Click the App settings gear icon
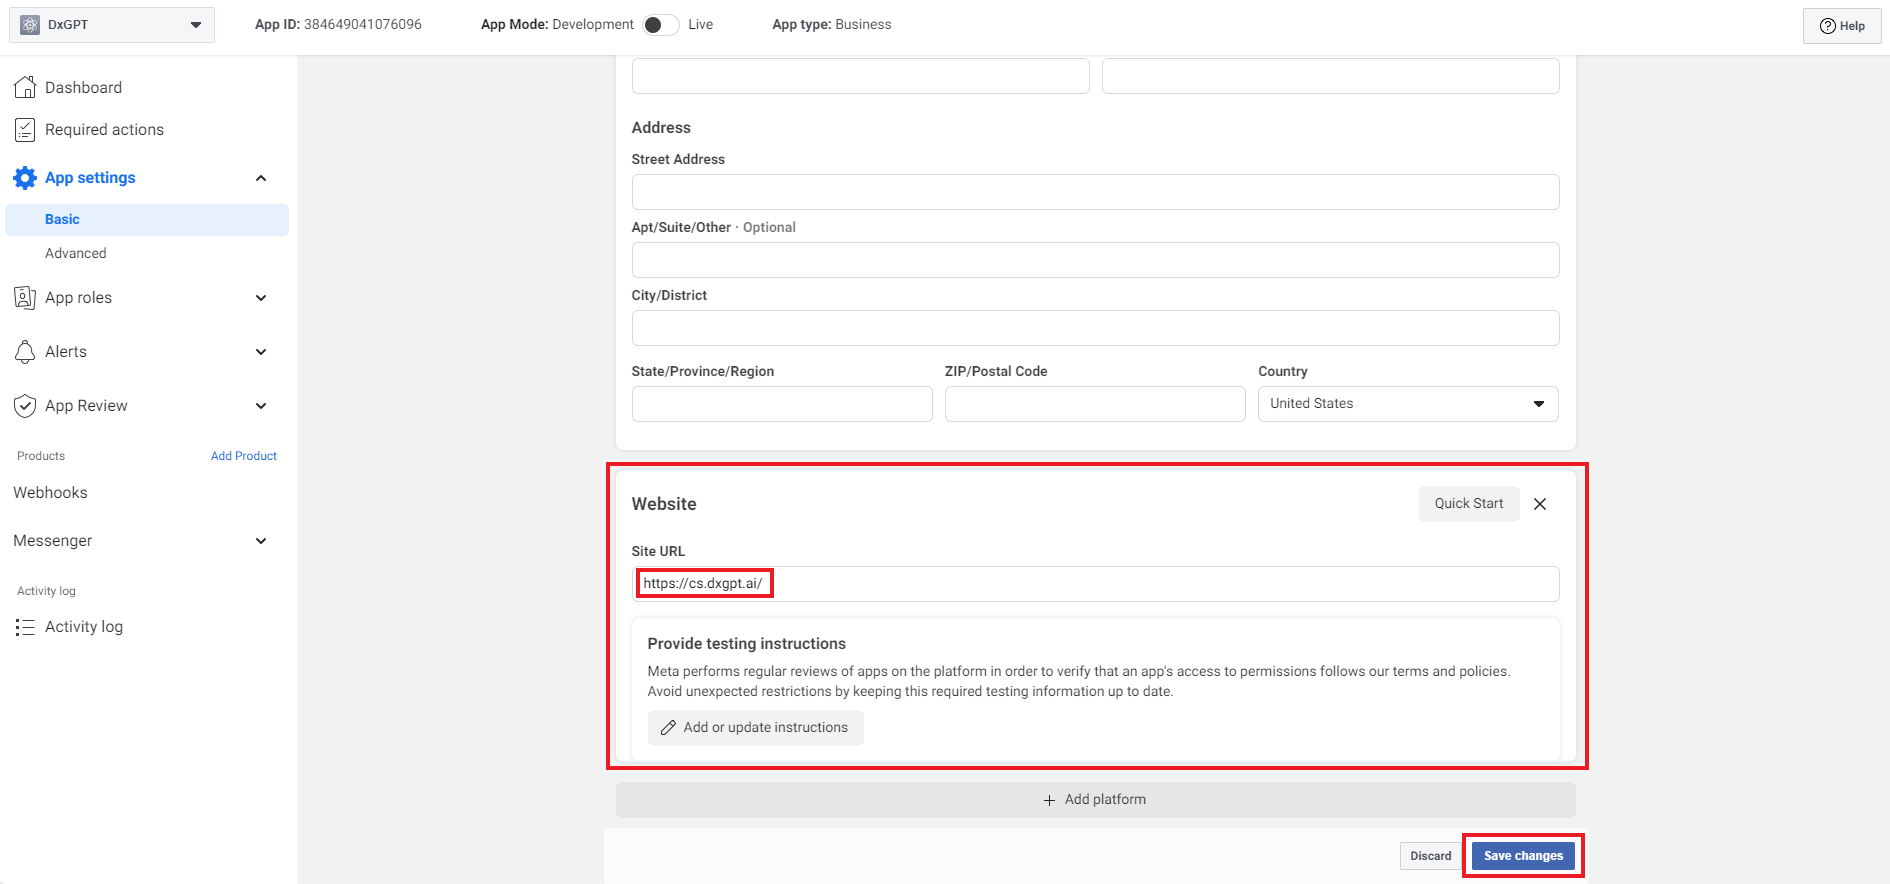The width and height of the screenshot is (1890, 884). click(x=25, y=178)
